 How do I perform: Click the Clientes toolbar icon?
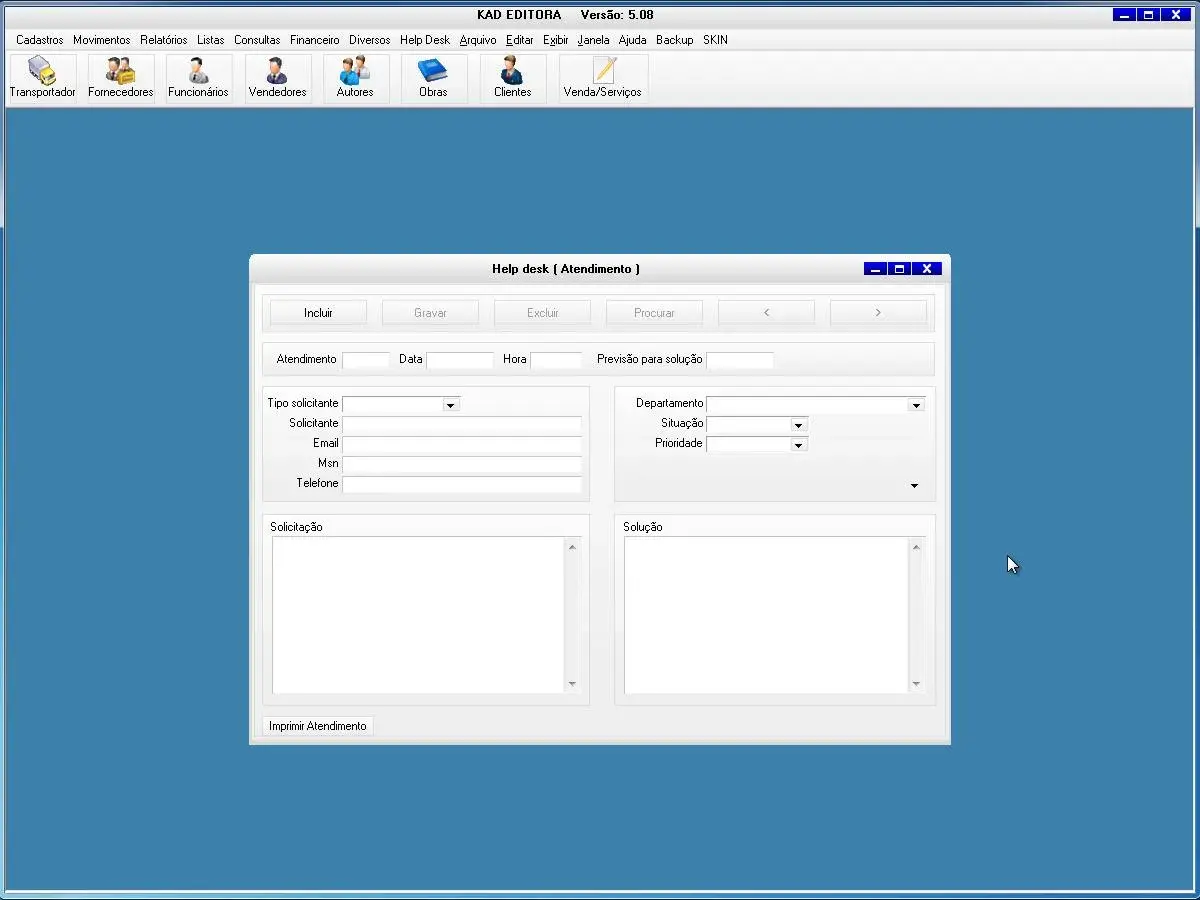(x=512, y=78)
